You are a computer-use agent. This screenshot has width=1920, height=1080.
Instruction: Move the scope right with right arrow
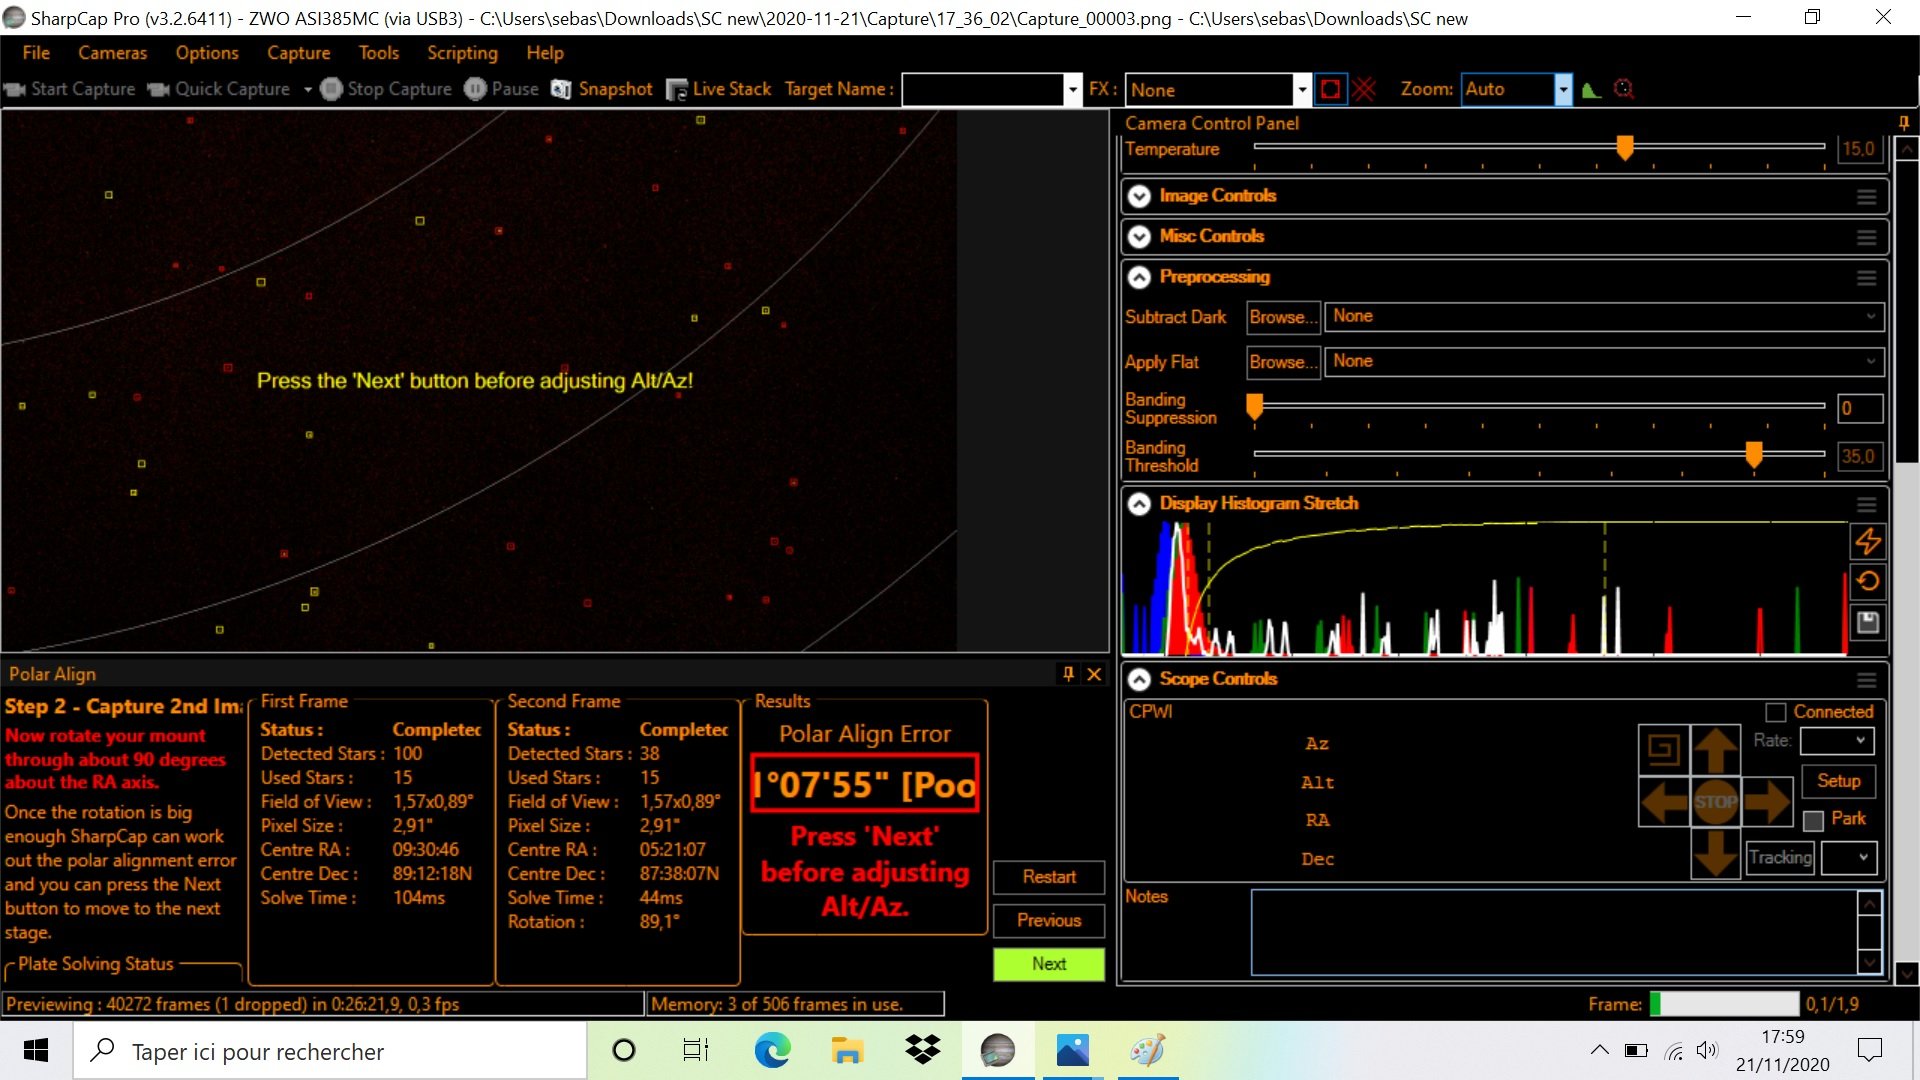point(1767,802)
